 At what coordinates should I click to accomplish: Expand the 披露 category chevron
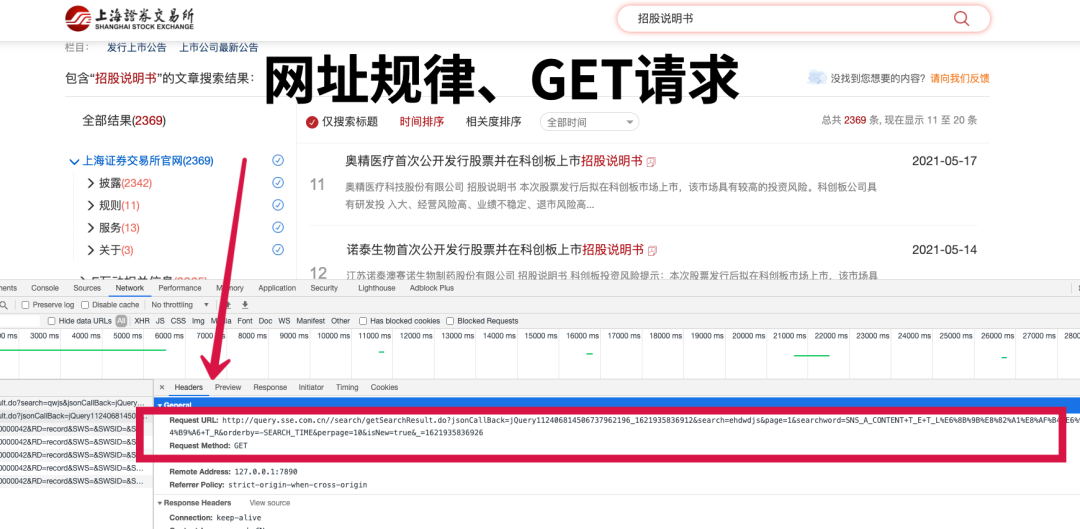(x=91, y=183)
